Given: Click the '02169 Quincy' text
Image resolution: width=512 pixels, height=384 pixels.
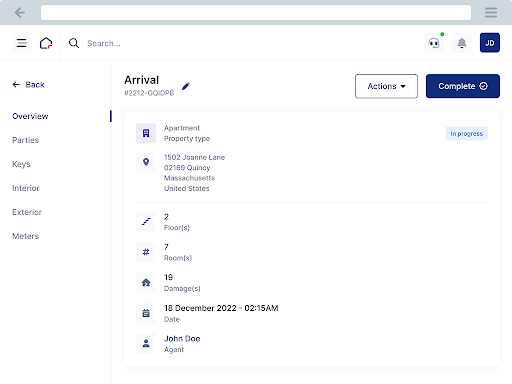Looking at the screenshot, I should [x=187, y=168].
